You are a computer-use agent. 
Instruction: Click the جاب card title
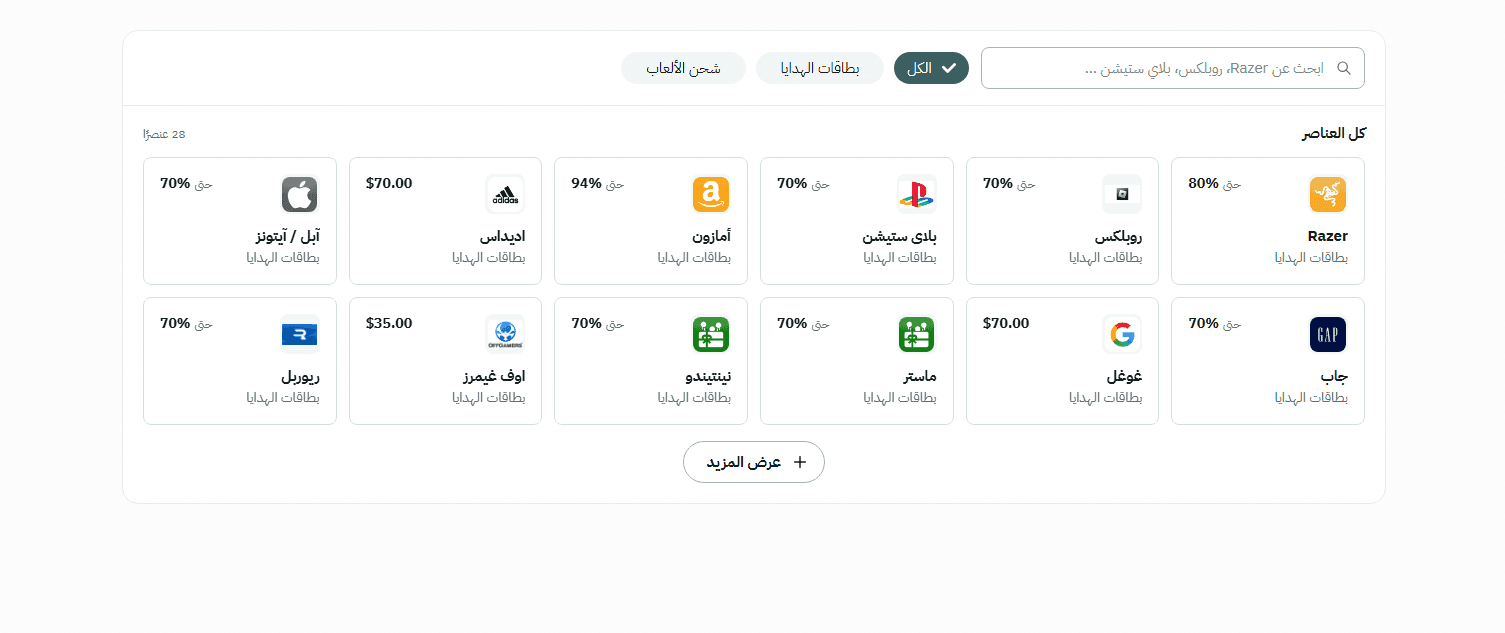pyautogui.click(x=1335, y=377)
